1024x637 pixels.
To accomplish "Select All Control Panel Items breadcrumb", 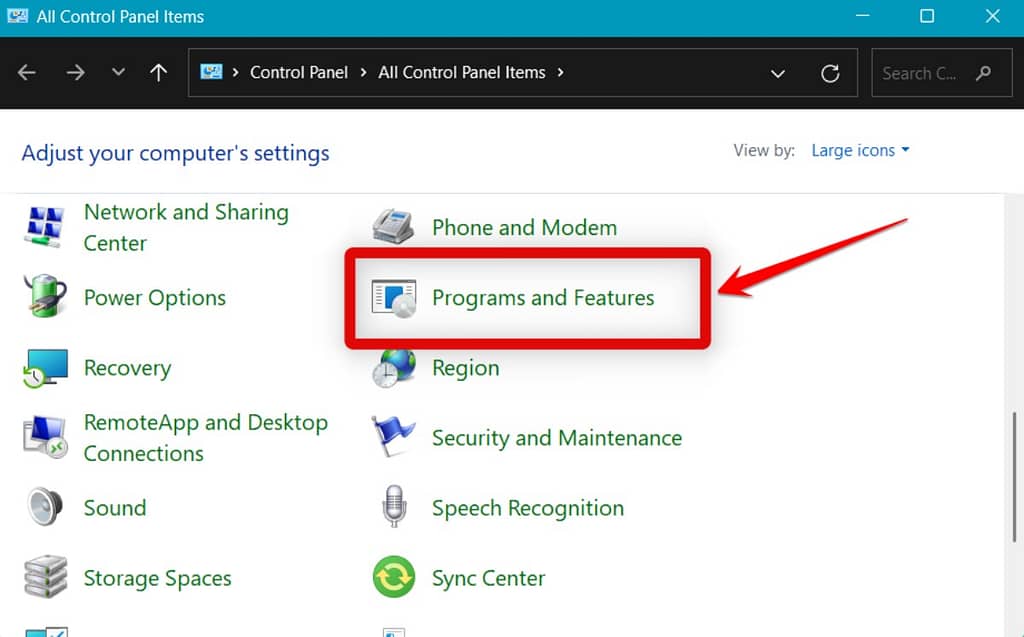I will tap(462, 73).
